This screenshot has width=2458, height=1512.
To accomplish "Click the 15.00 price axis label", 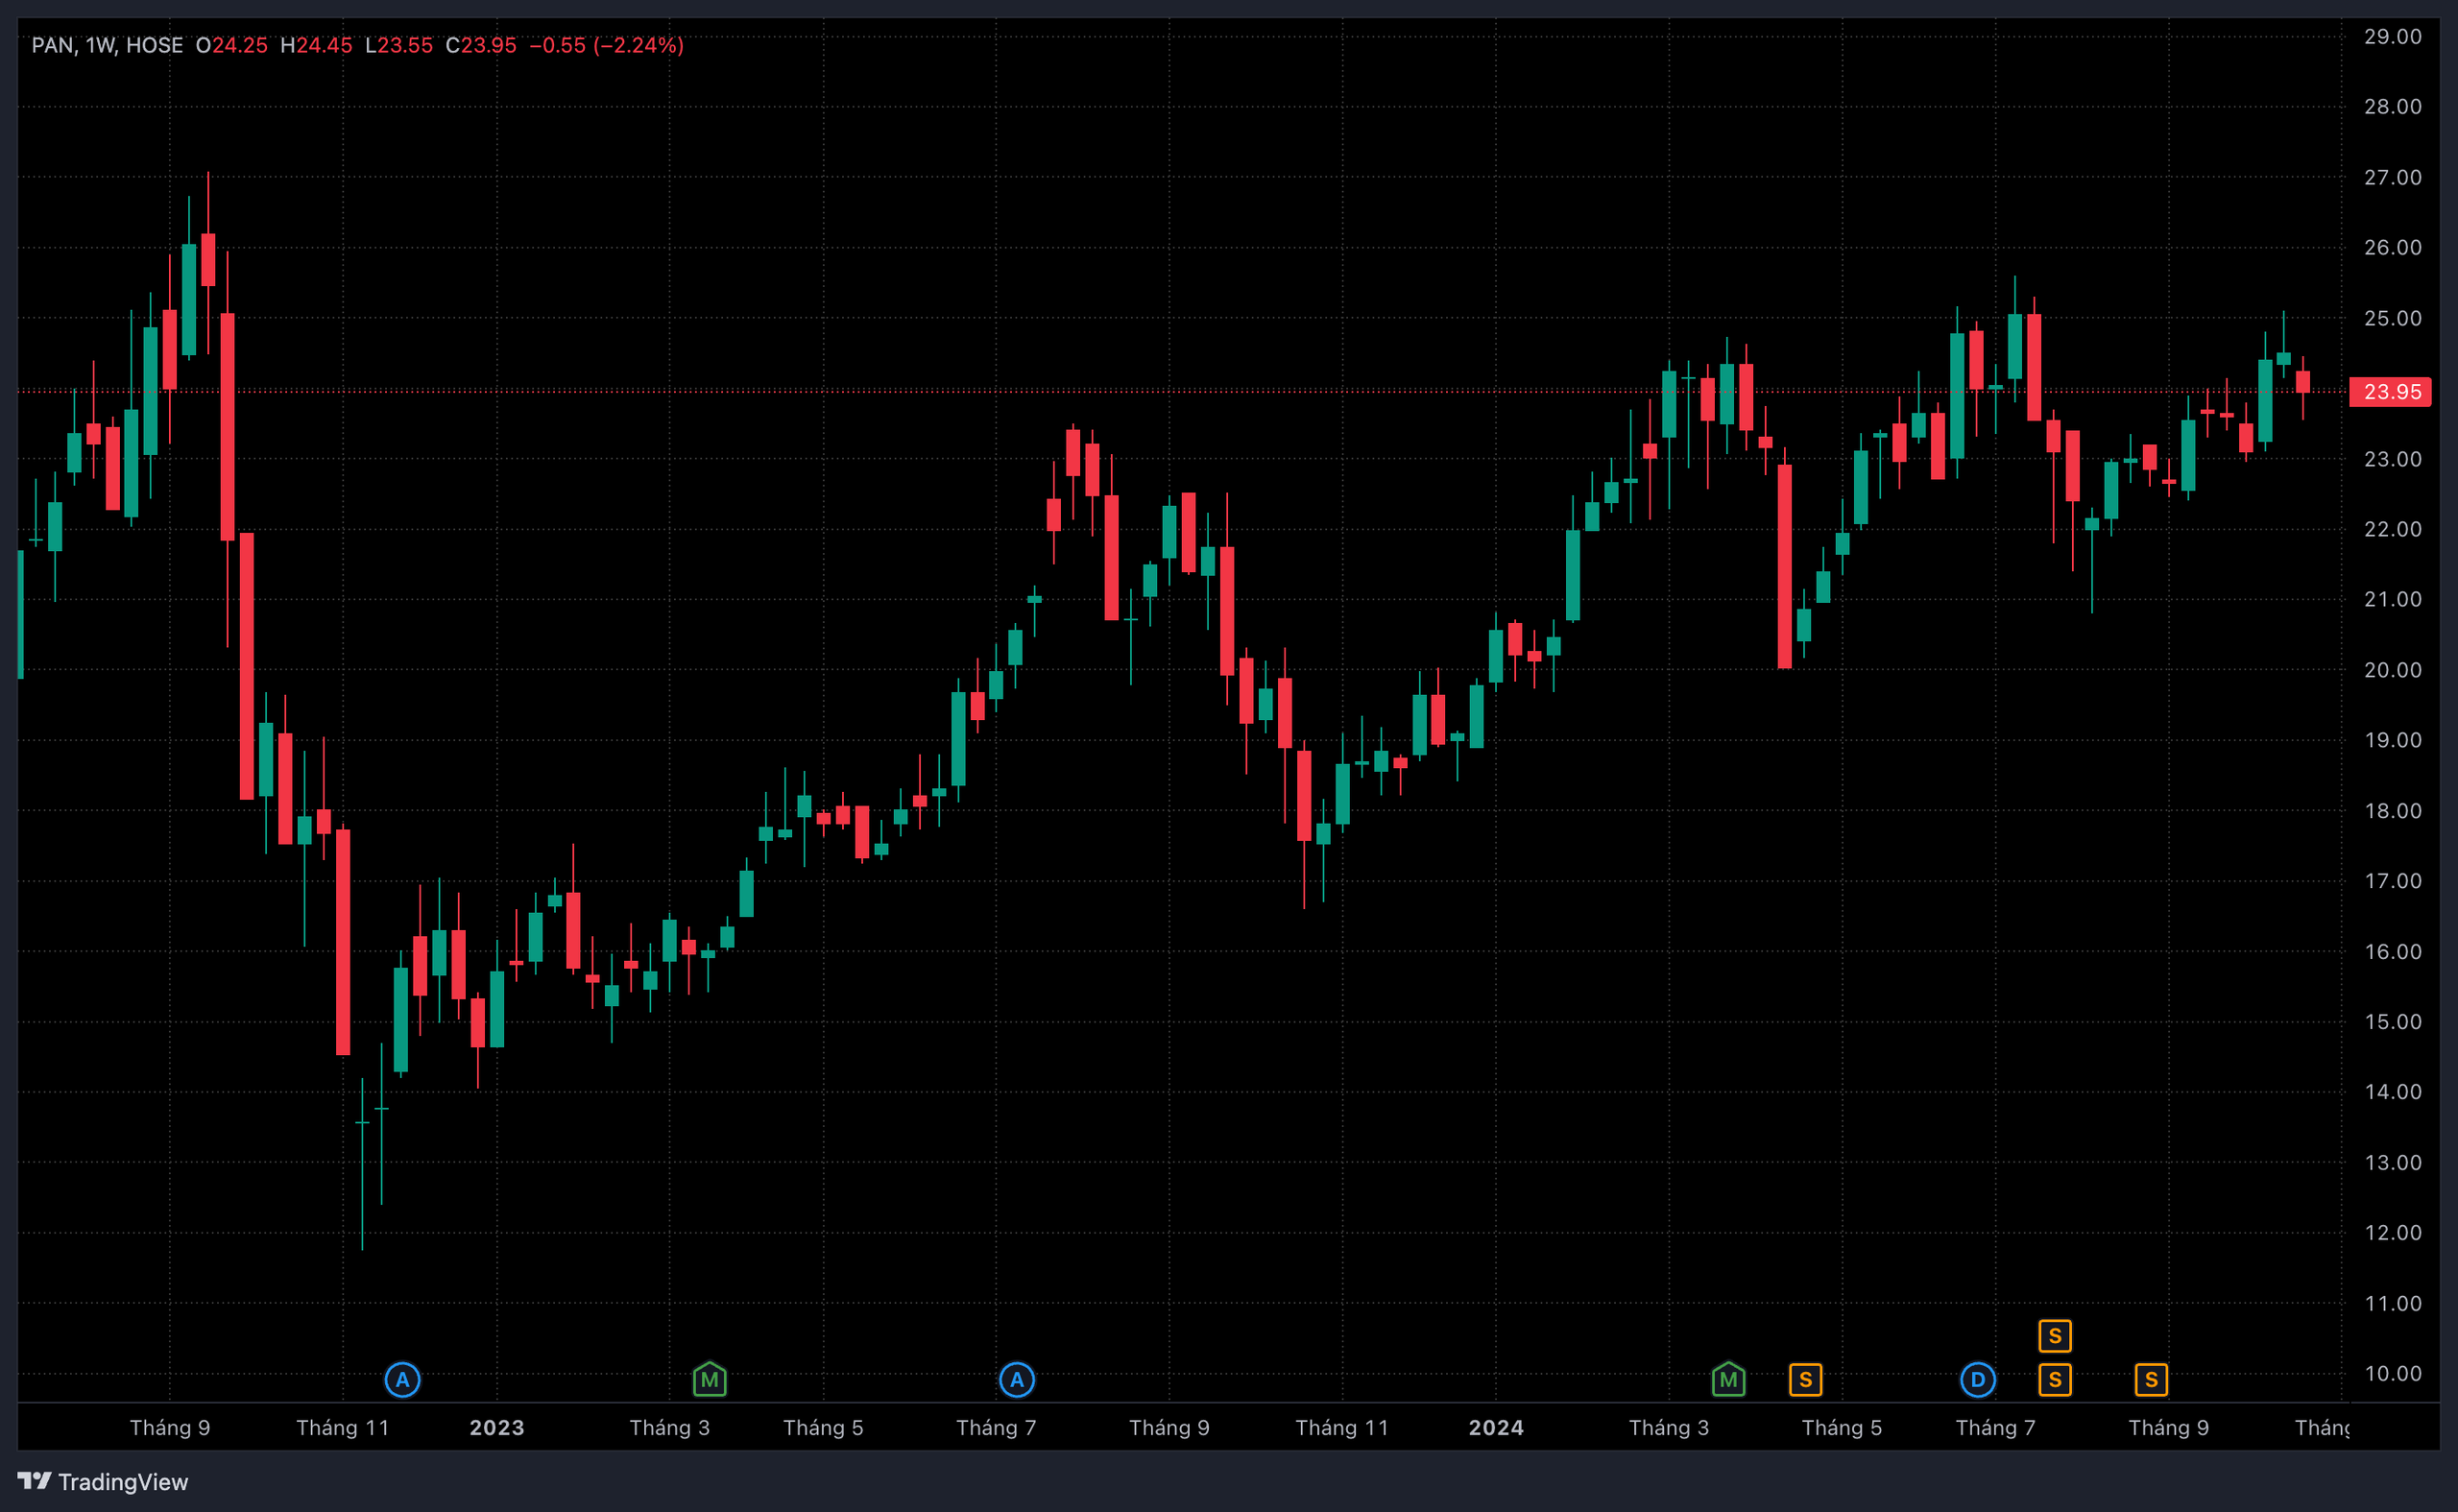I will click(2393, 1022).
